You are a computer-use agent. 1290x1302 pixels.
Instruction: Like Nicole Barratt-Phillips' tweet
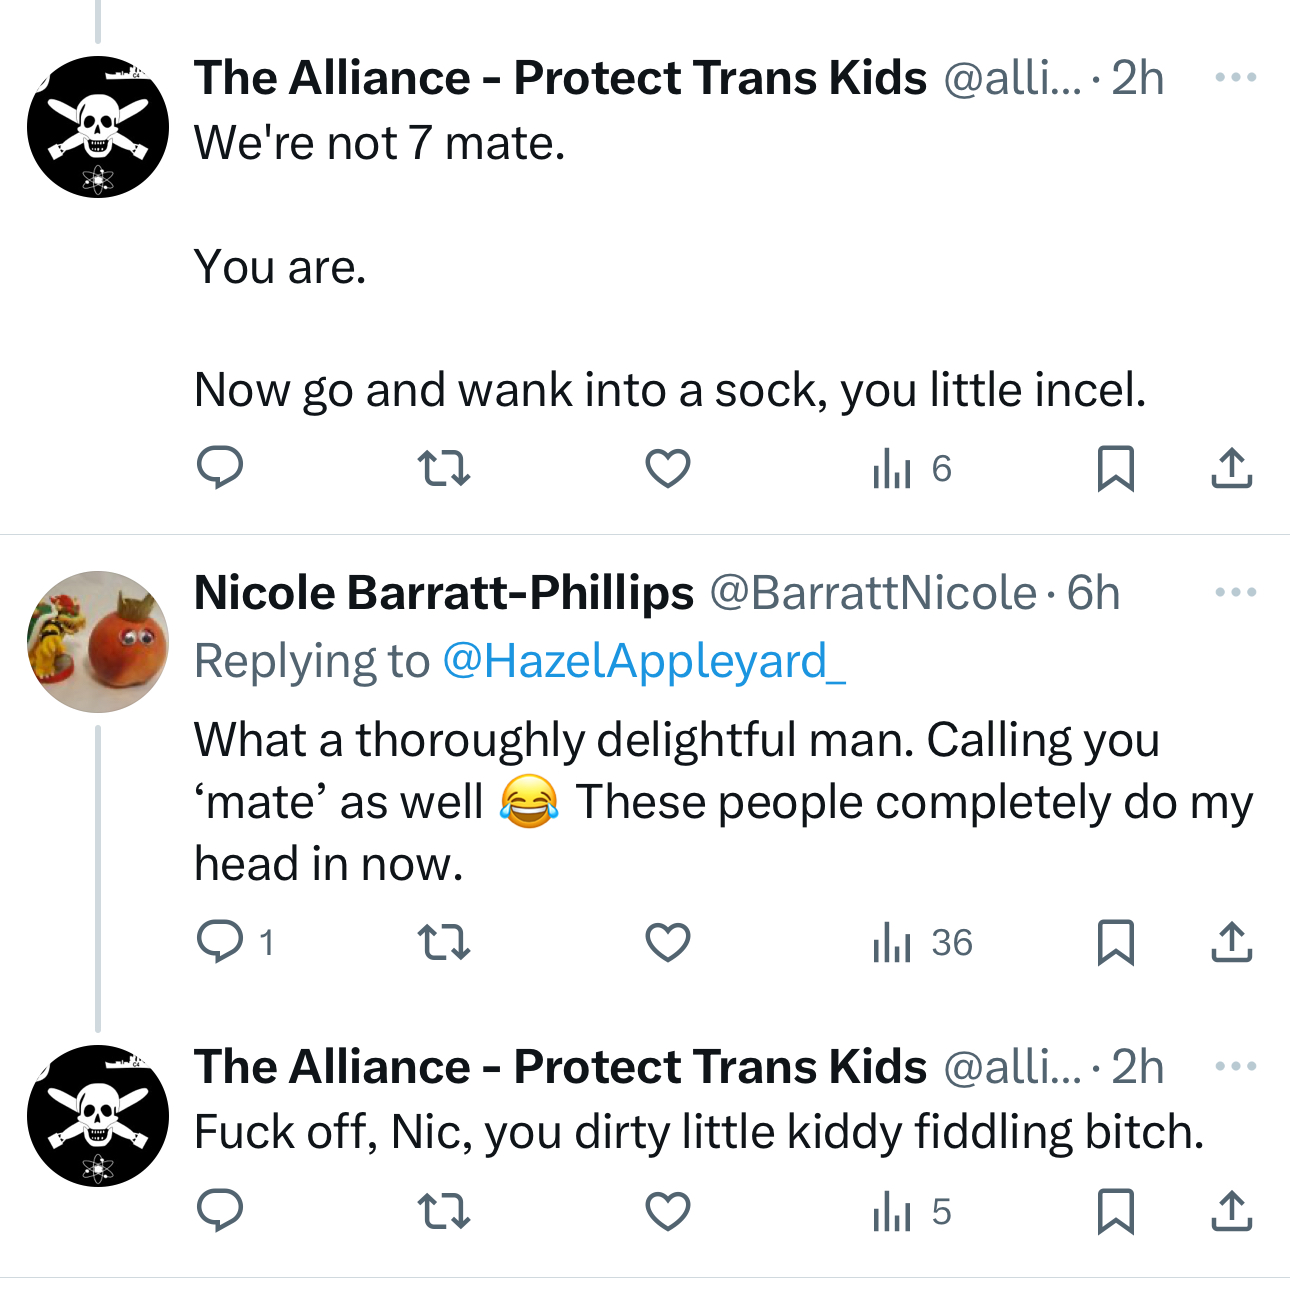pos(668,942)
